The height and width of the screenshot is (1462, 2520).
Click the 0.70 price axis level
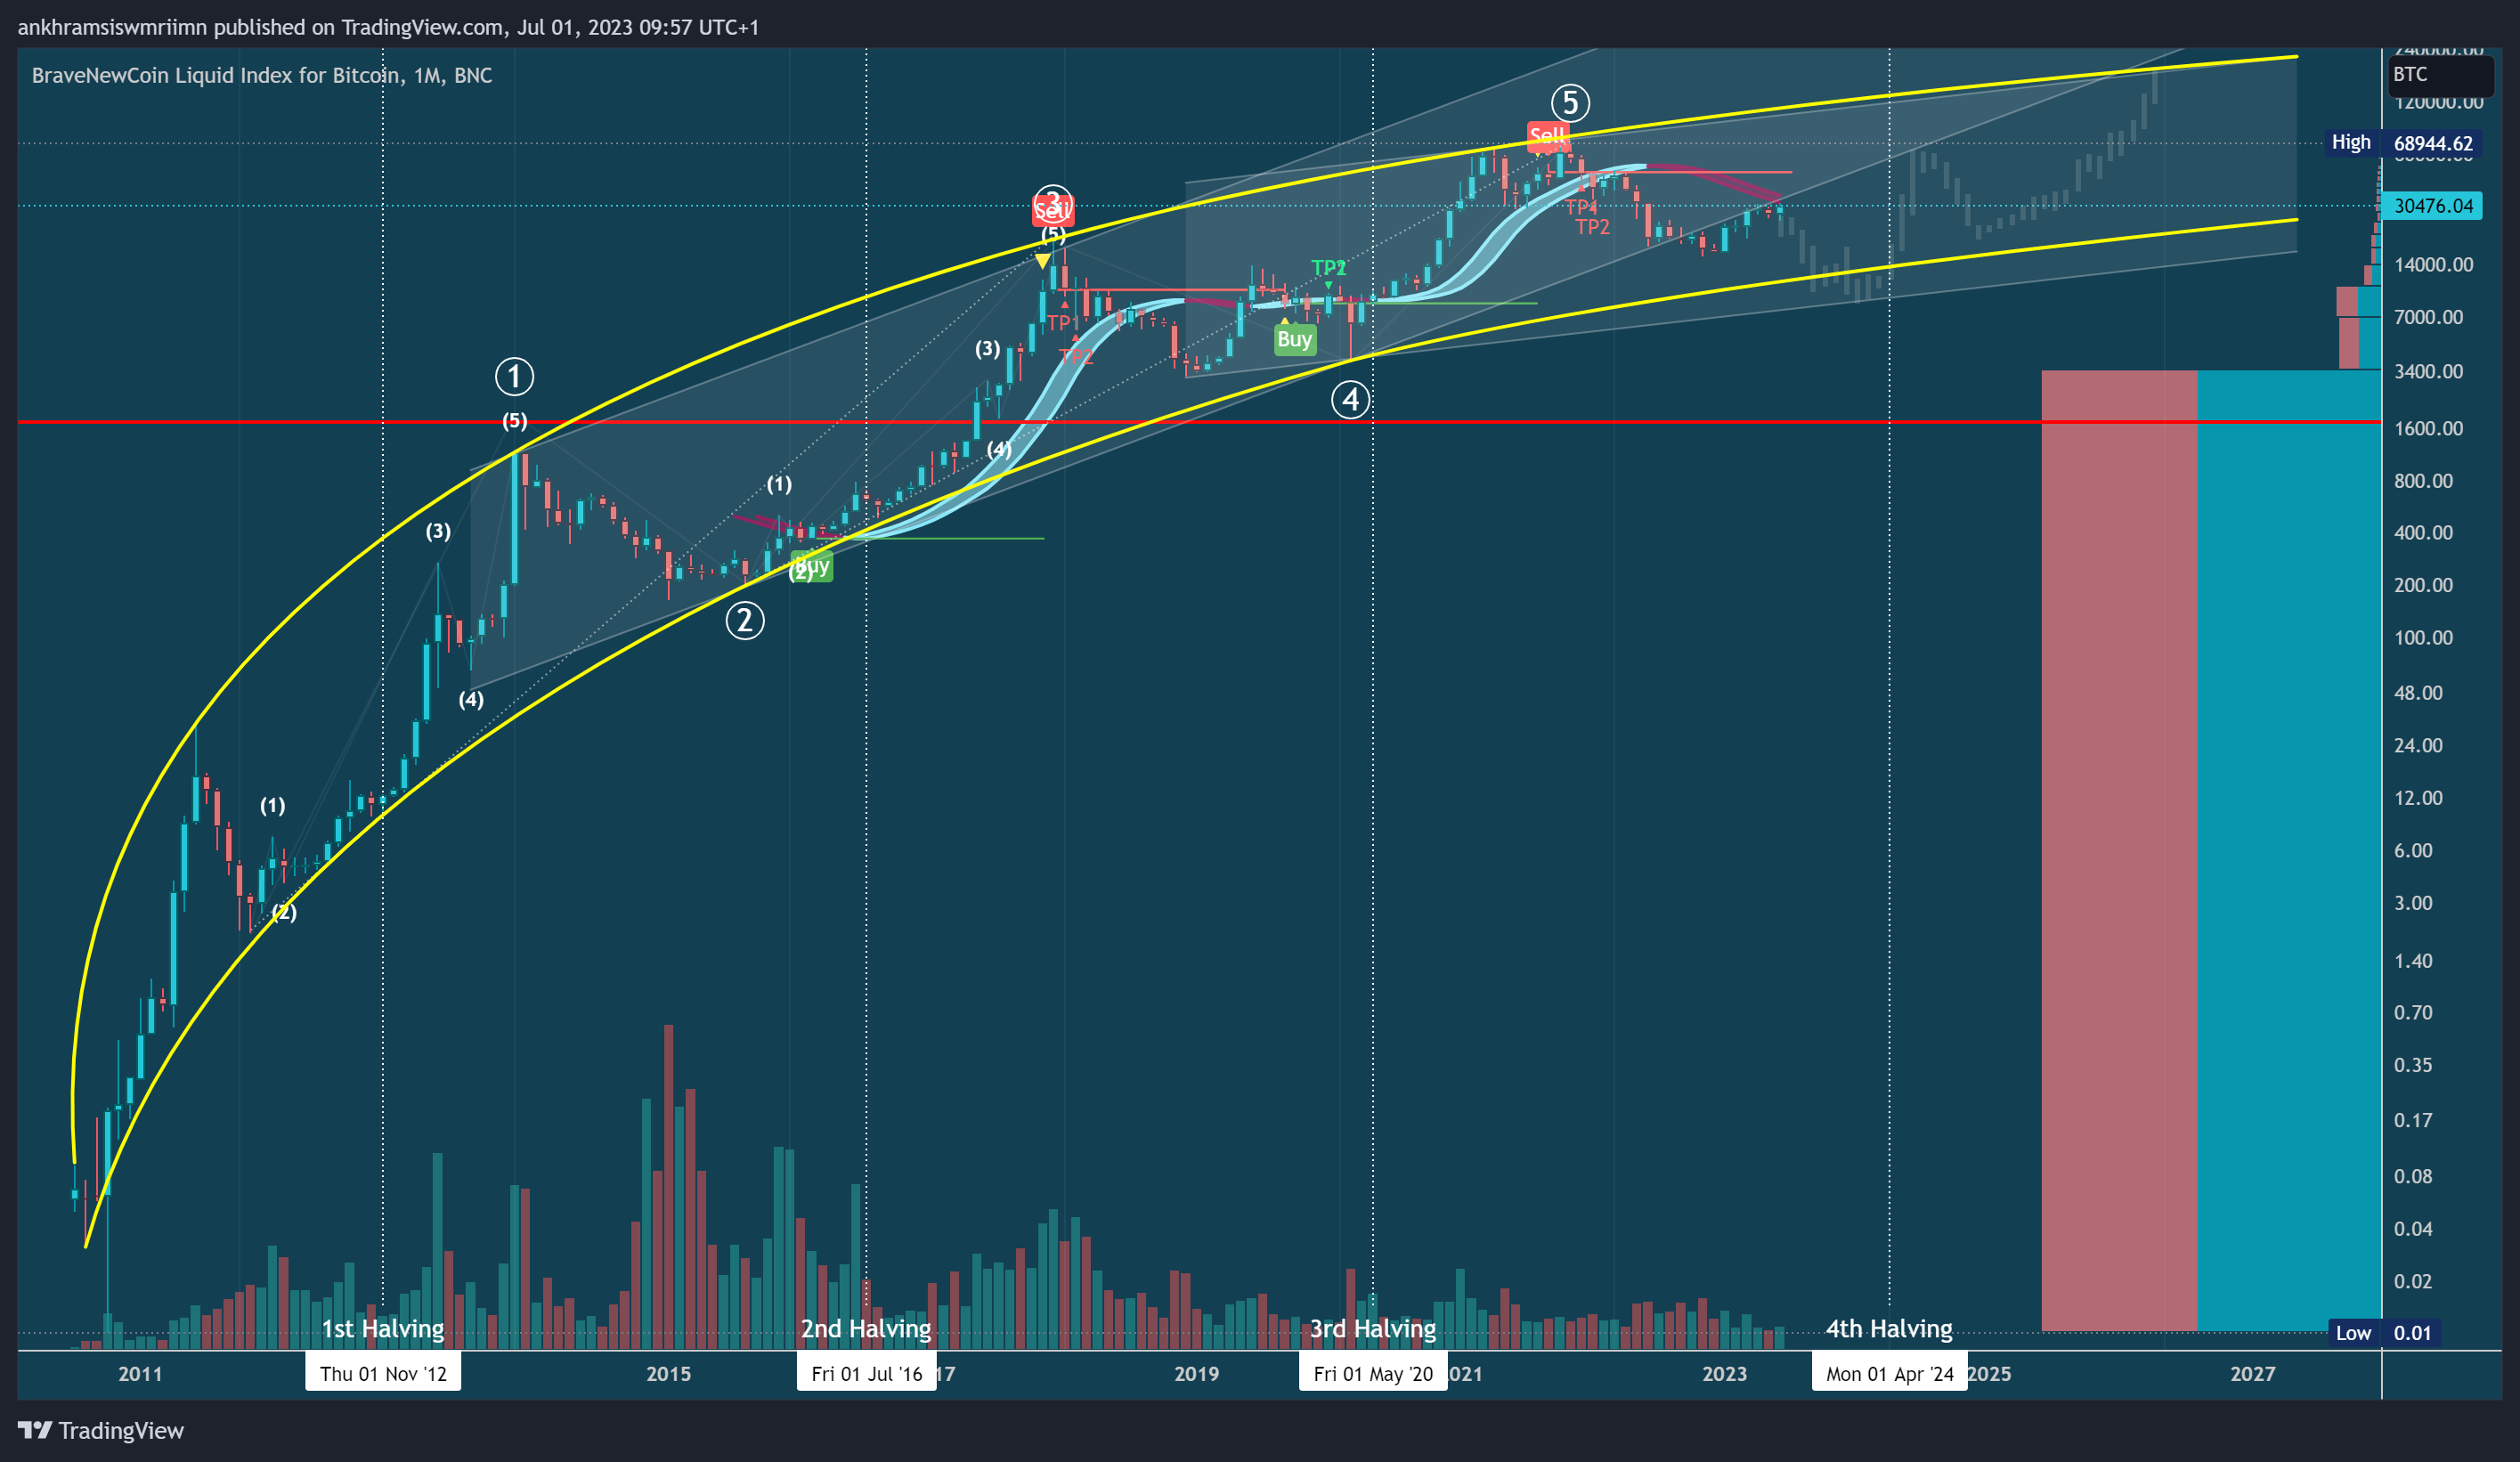pos(2413,1012)
